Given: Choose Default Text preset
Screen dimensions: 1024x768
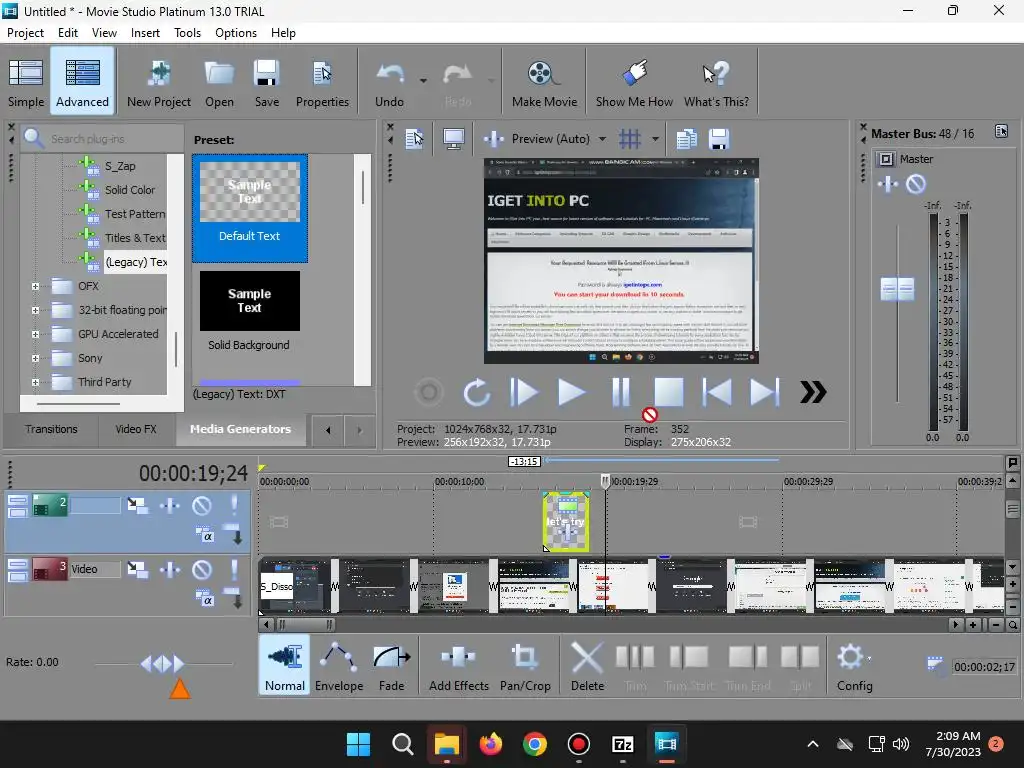Looking at the screenshot, I should tap(249, 208).
